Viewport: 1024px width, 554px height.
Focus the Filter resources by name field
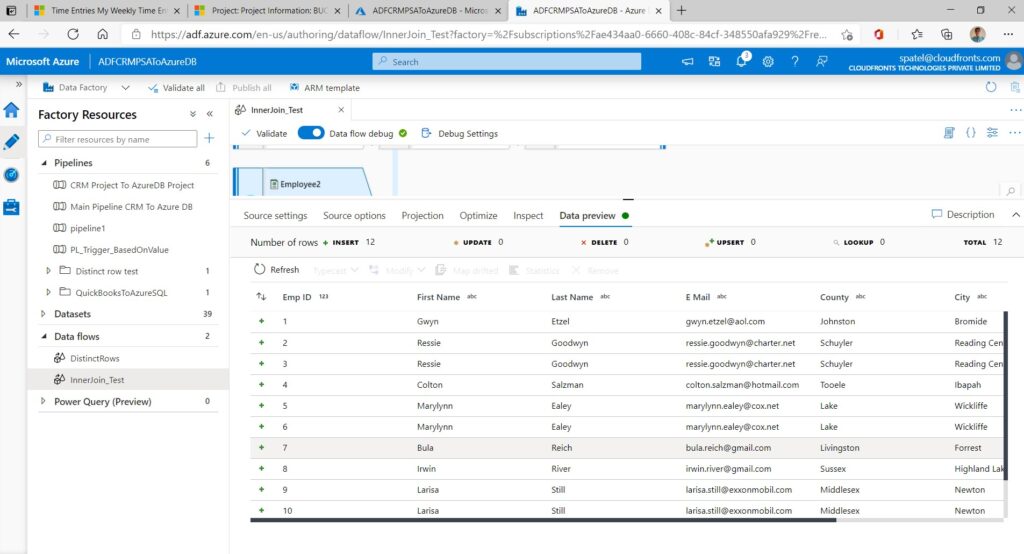click(x=118, y=139)
